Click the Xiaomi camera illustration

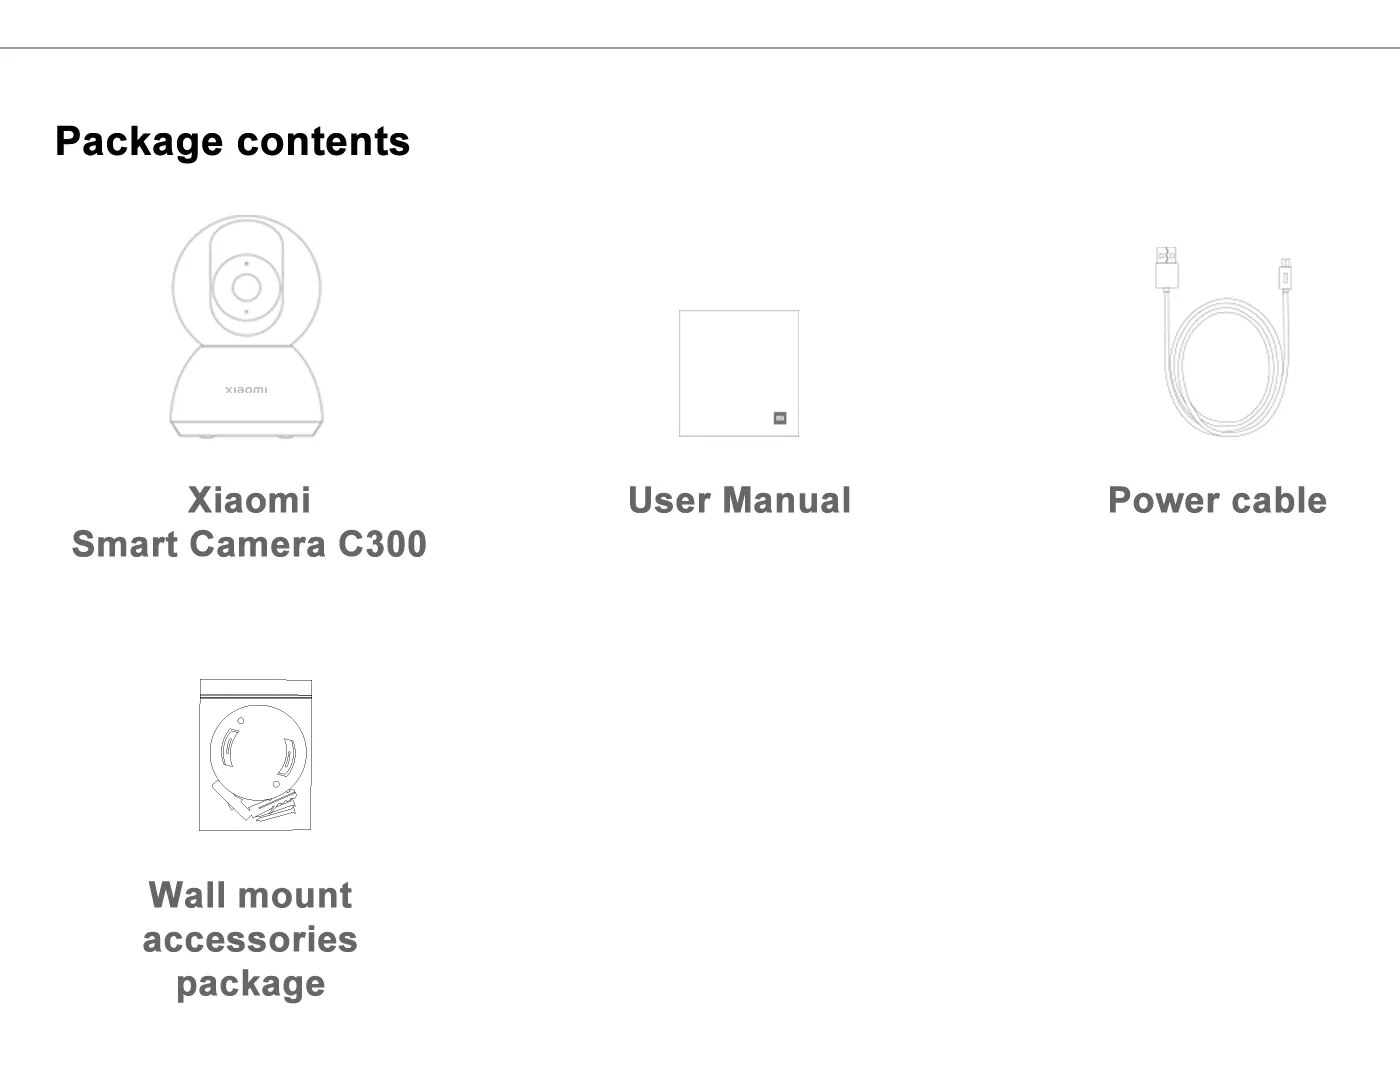point(247,327)
